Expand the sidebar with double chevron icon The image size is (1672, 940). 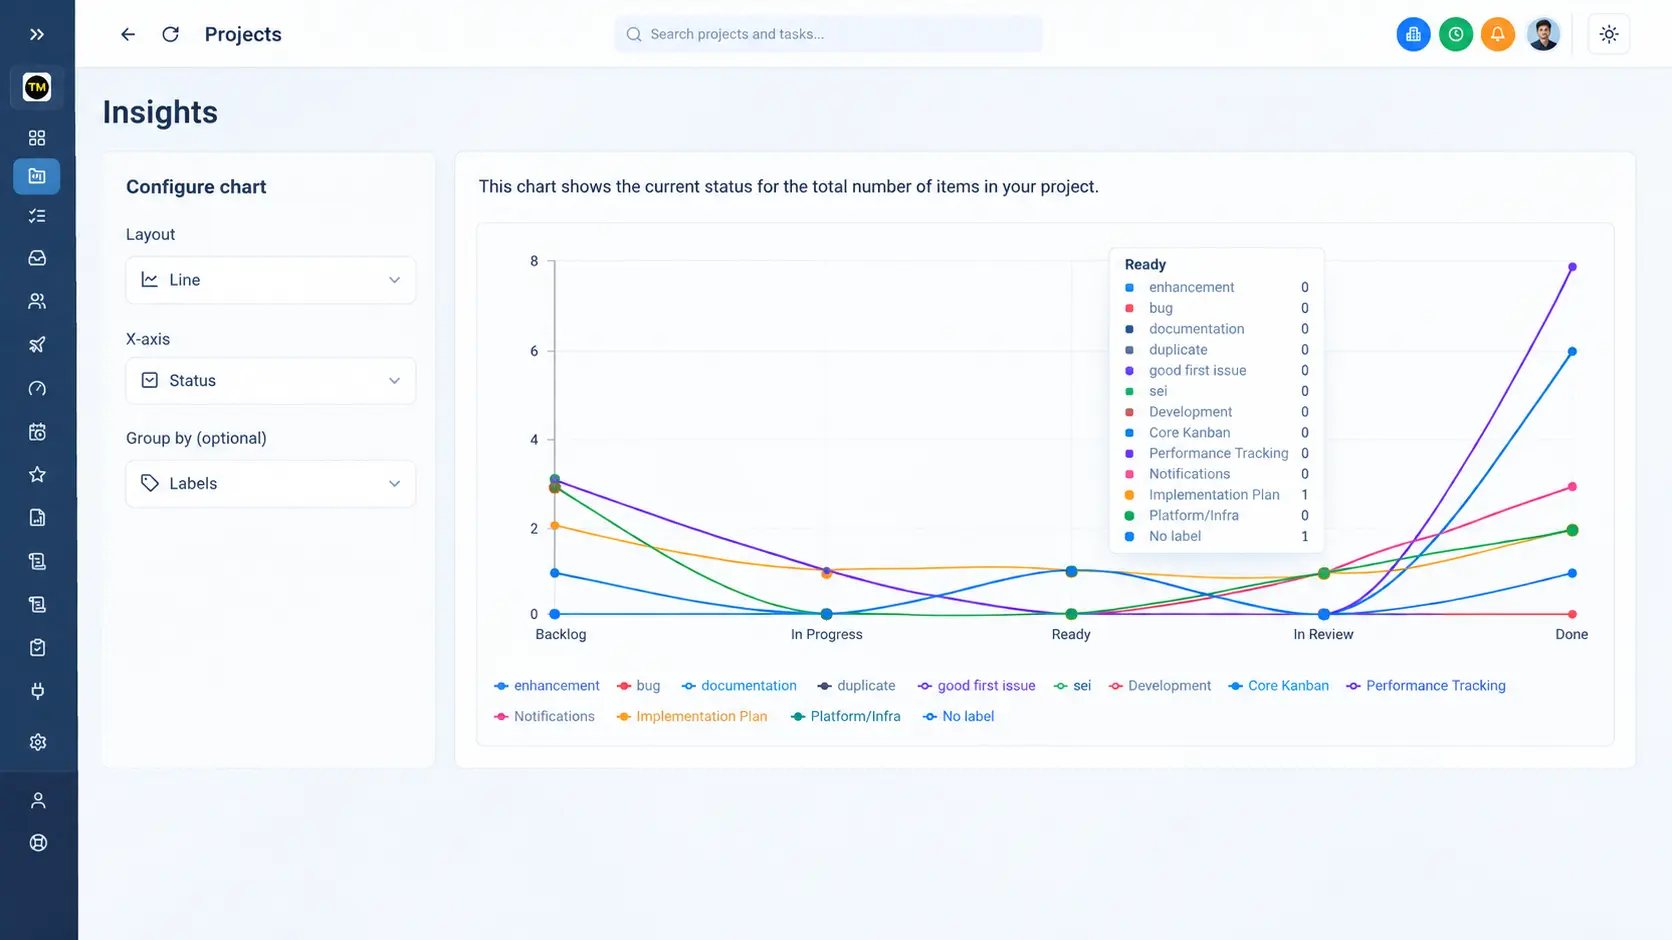[37, 34]
